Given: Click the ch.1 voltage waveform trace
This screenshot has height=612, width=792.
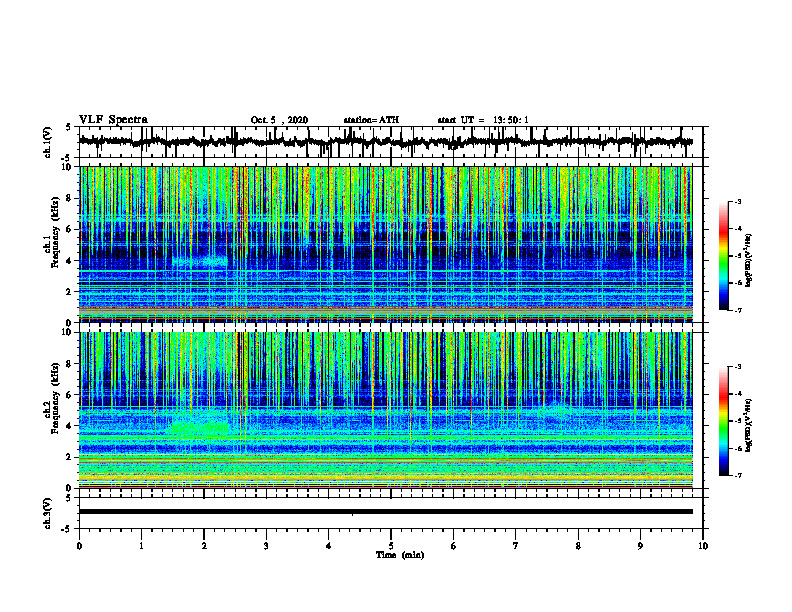Looking at the screenshot, I should (x=385, y=142).
